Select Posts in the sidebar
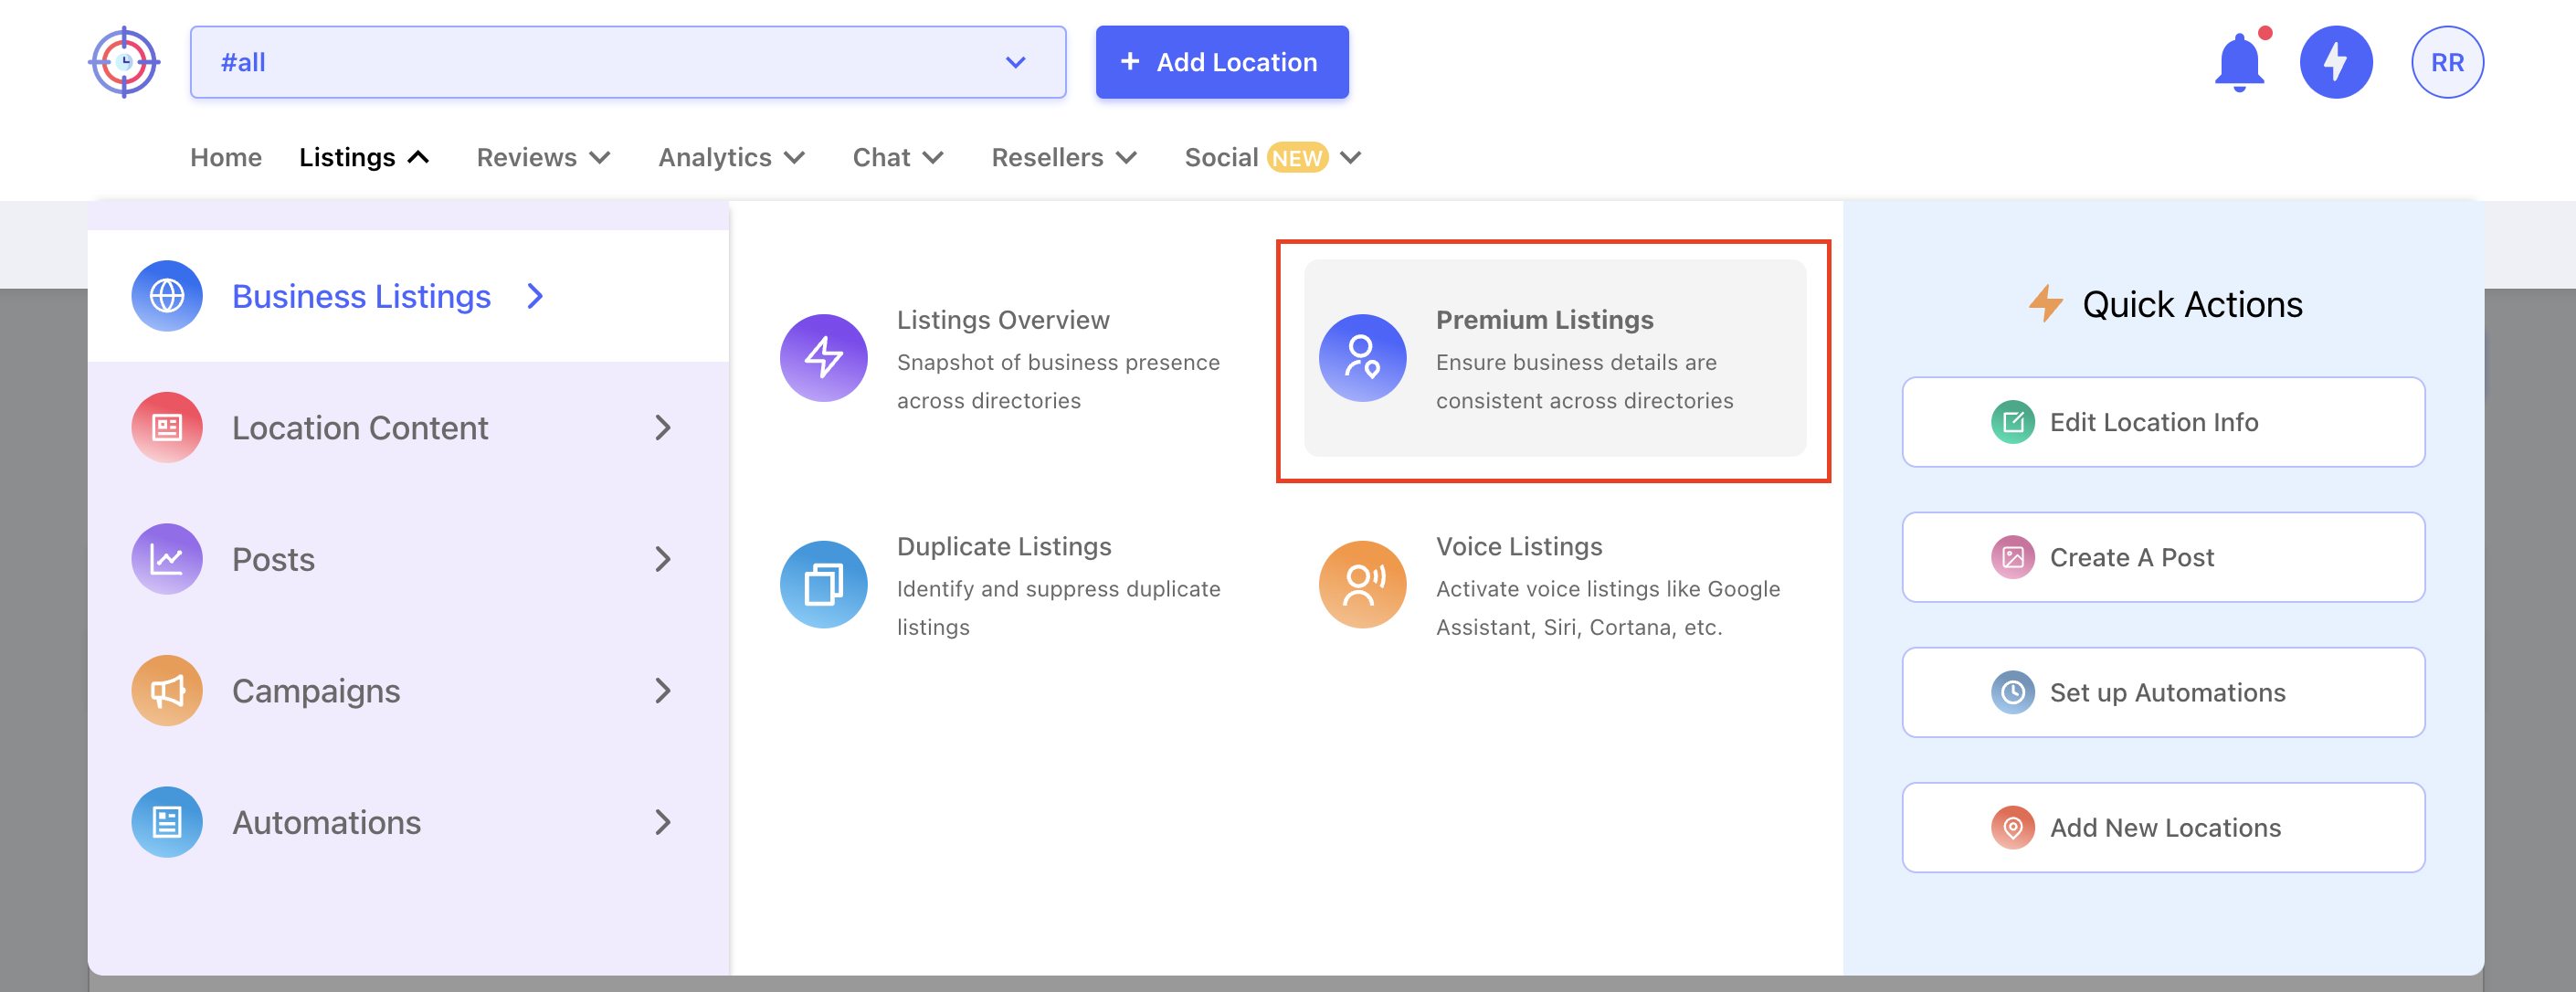This screenshot has width=2576, height=992. pos(408,559)
